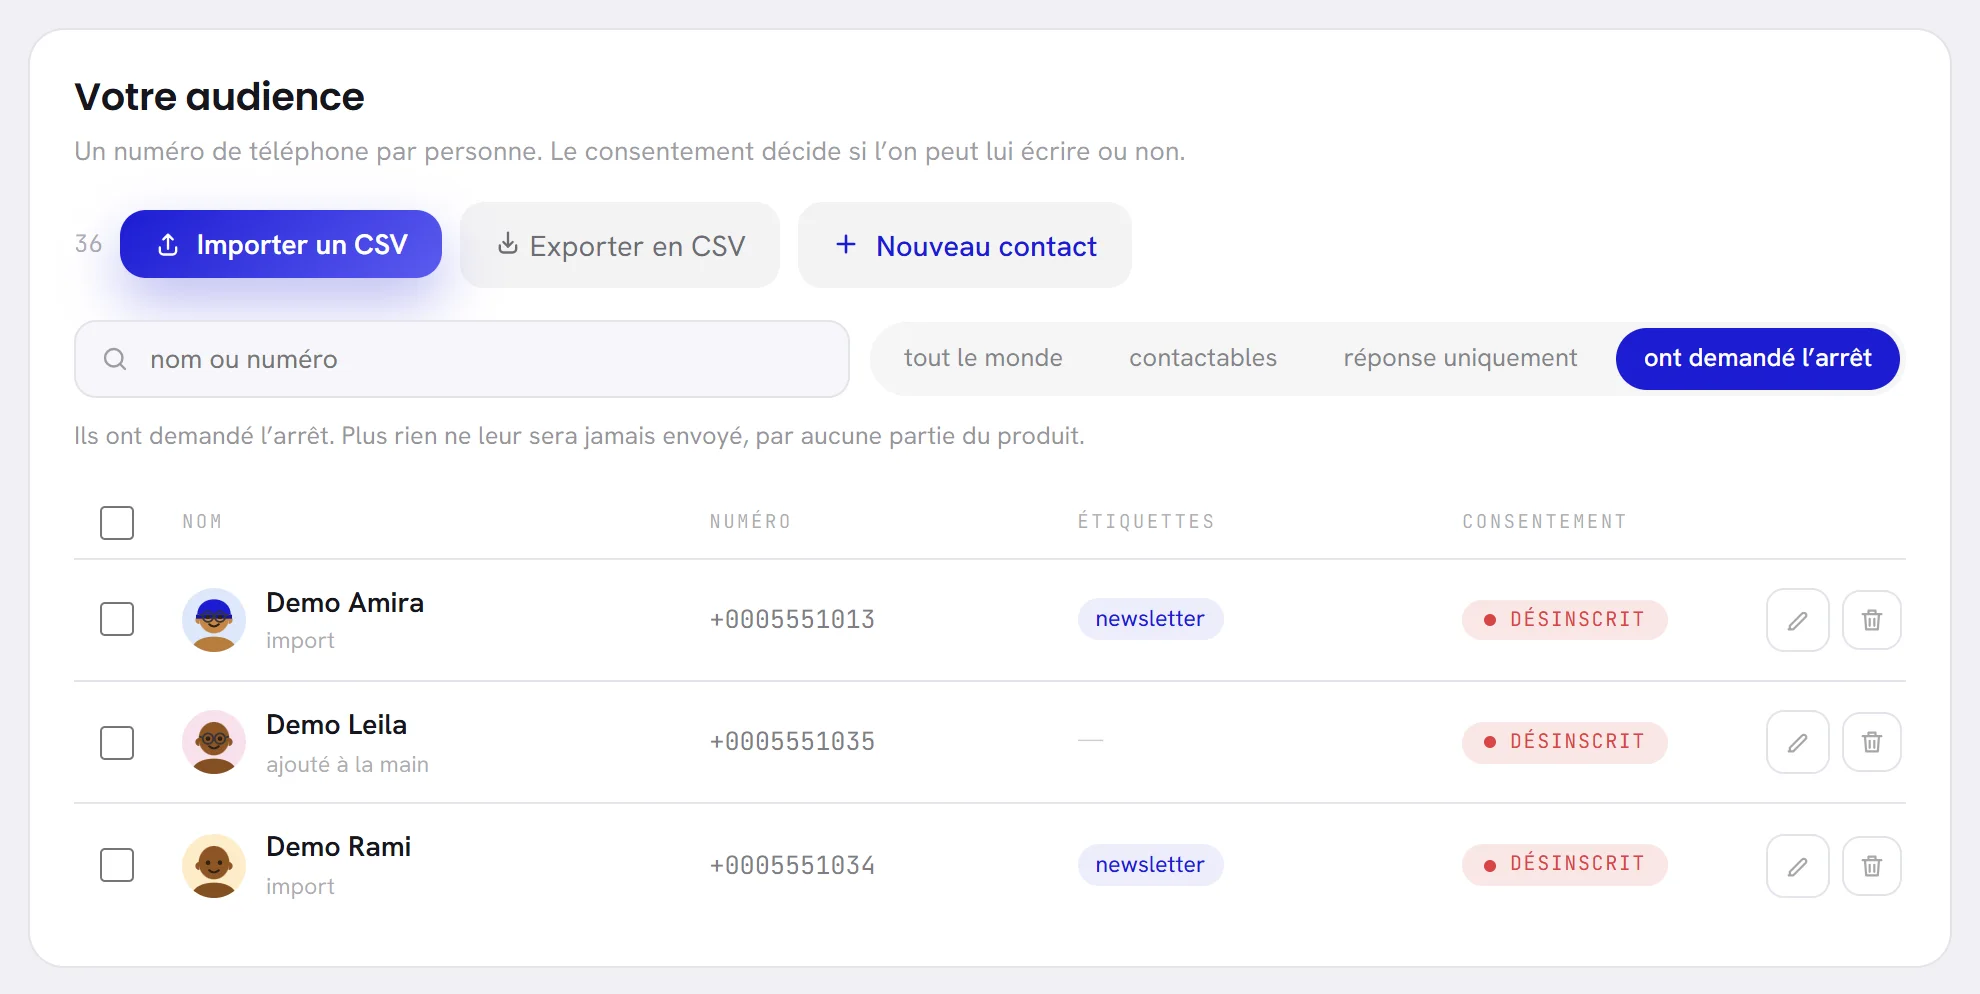1980x994 pixels.
Task: Select the Demo Amira row checkbox
Action: click(117, 619)
